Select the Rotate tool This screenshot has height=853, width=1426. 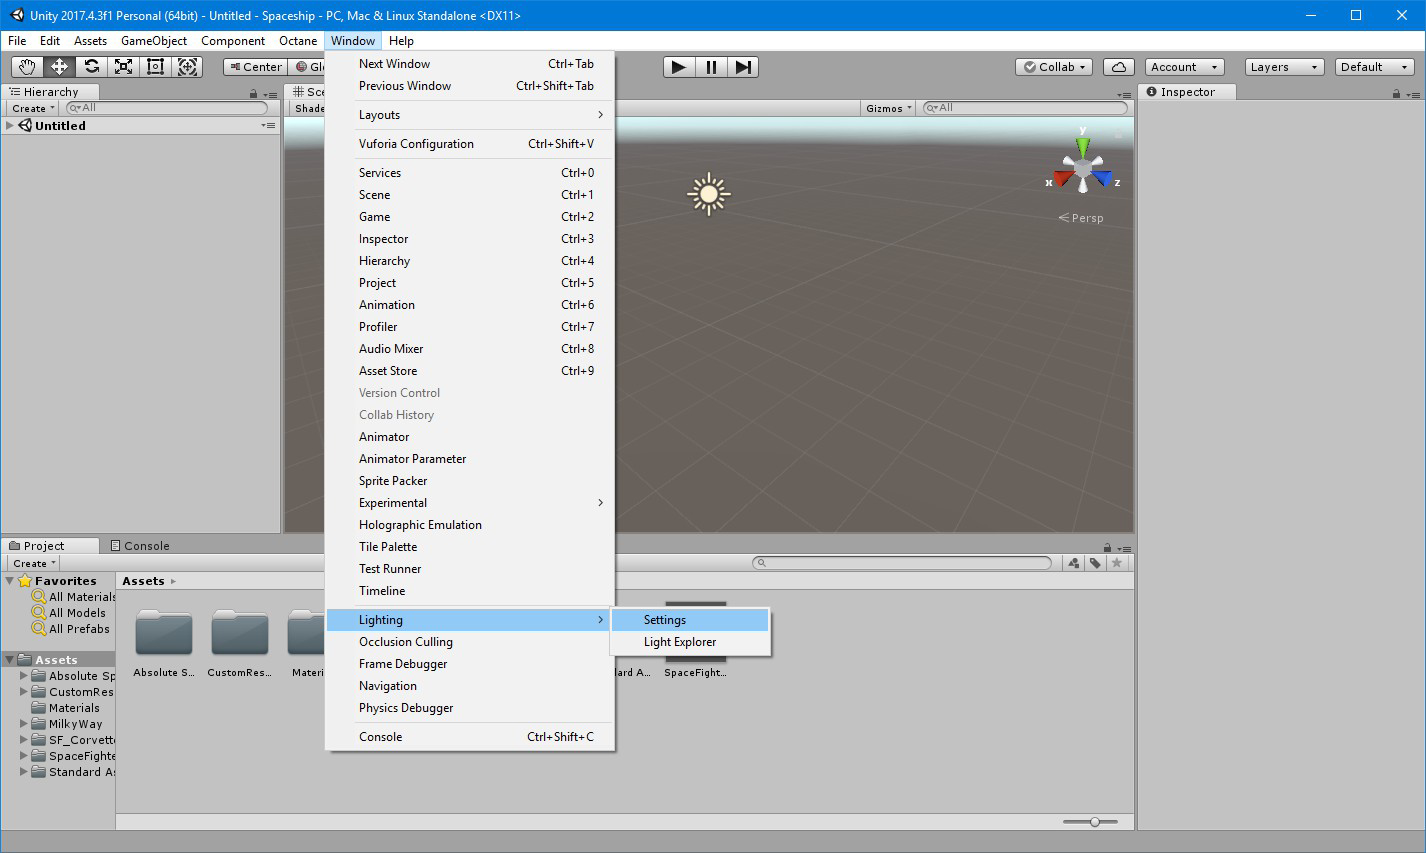(x=91, y=67)
